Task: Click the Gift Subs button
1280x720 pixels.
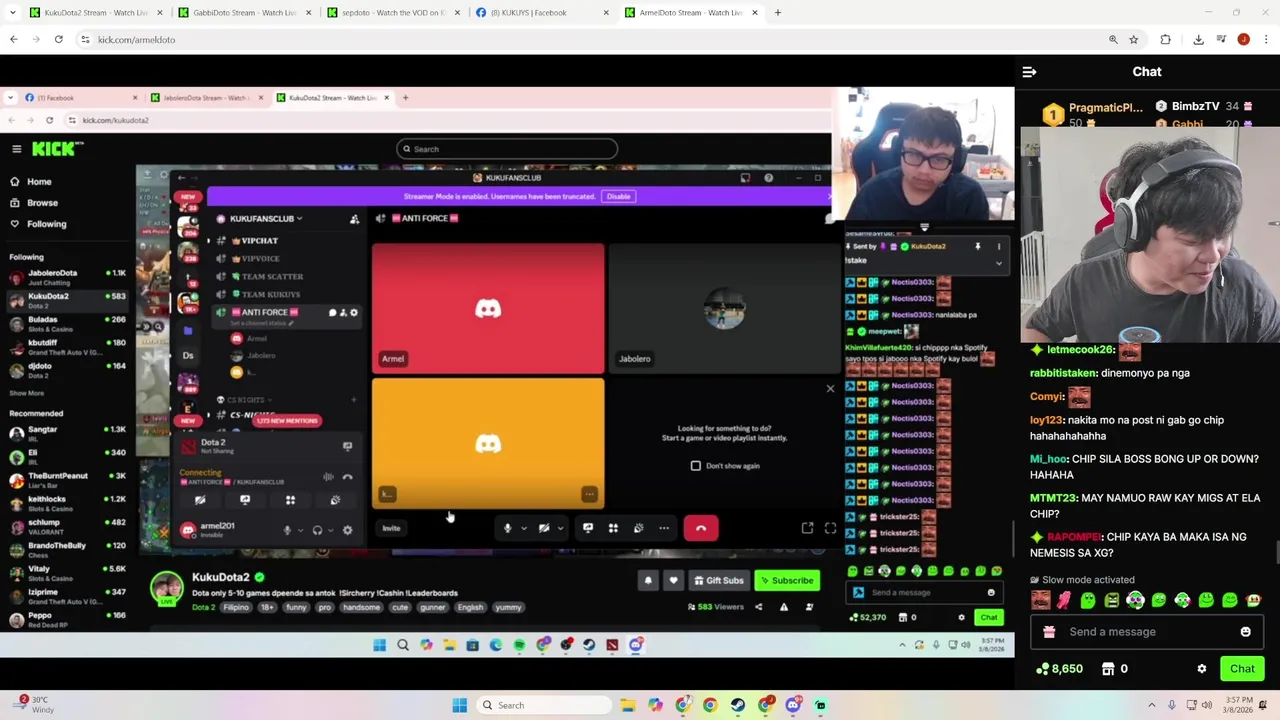Action: (x=717, y=581)
